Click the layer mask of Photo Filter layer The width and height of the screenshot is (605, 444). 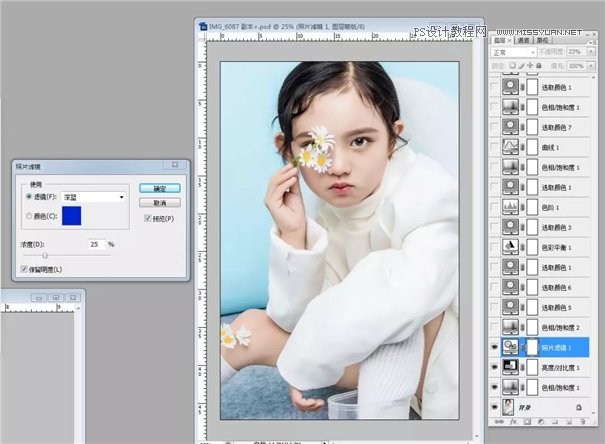tap(534, 347)
